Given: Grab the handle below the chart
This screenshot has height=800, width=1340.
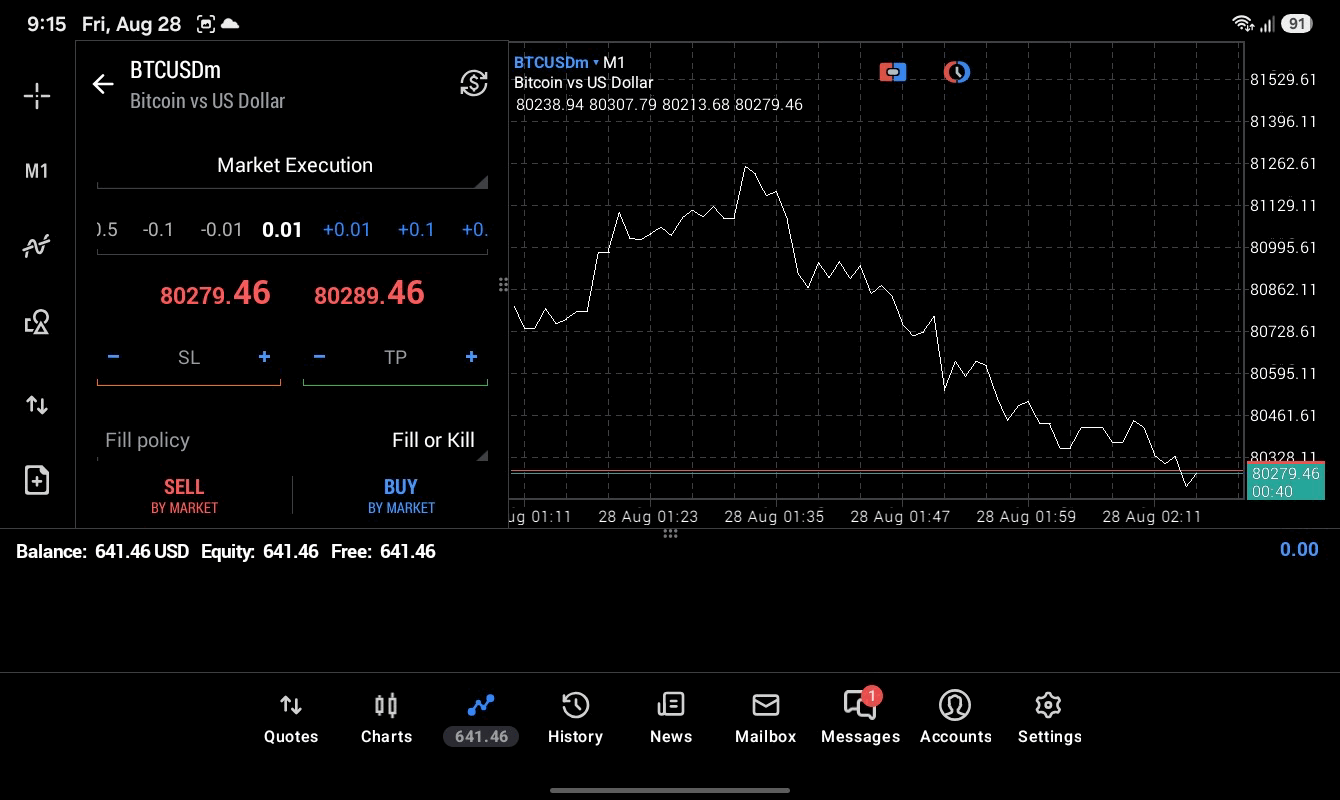Looking at the screenshot, I should click(670, 534).
